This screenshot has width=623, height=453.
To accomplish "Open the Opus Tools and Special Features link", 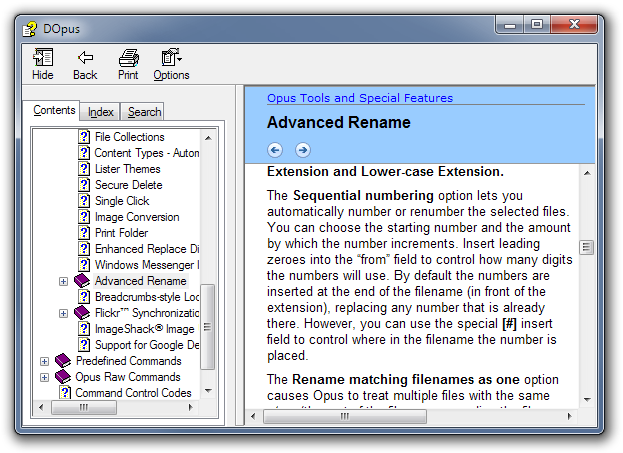I will [360, 98].
